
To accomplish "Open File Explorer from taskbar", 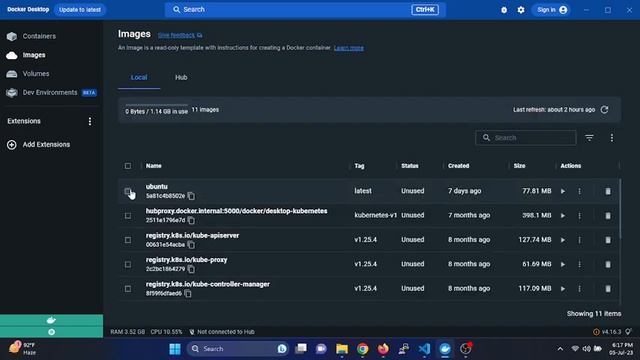I will 342,349.
